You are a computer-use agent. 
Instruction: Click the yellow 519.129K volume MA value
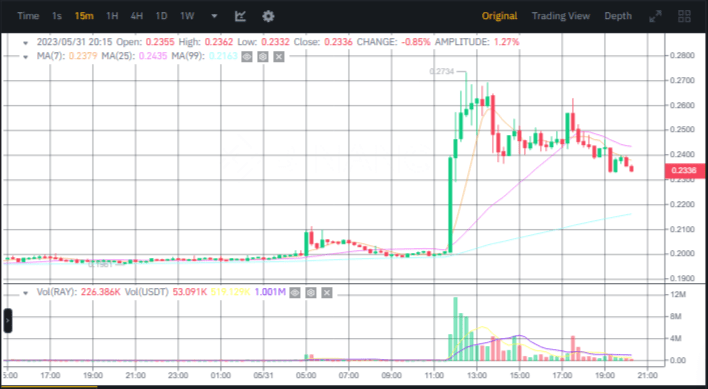click(230, 292)
